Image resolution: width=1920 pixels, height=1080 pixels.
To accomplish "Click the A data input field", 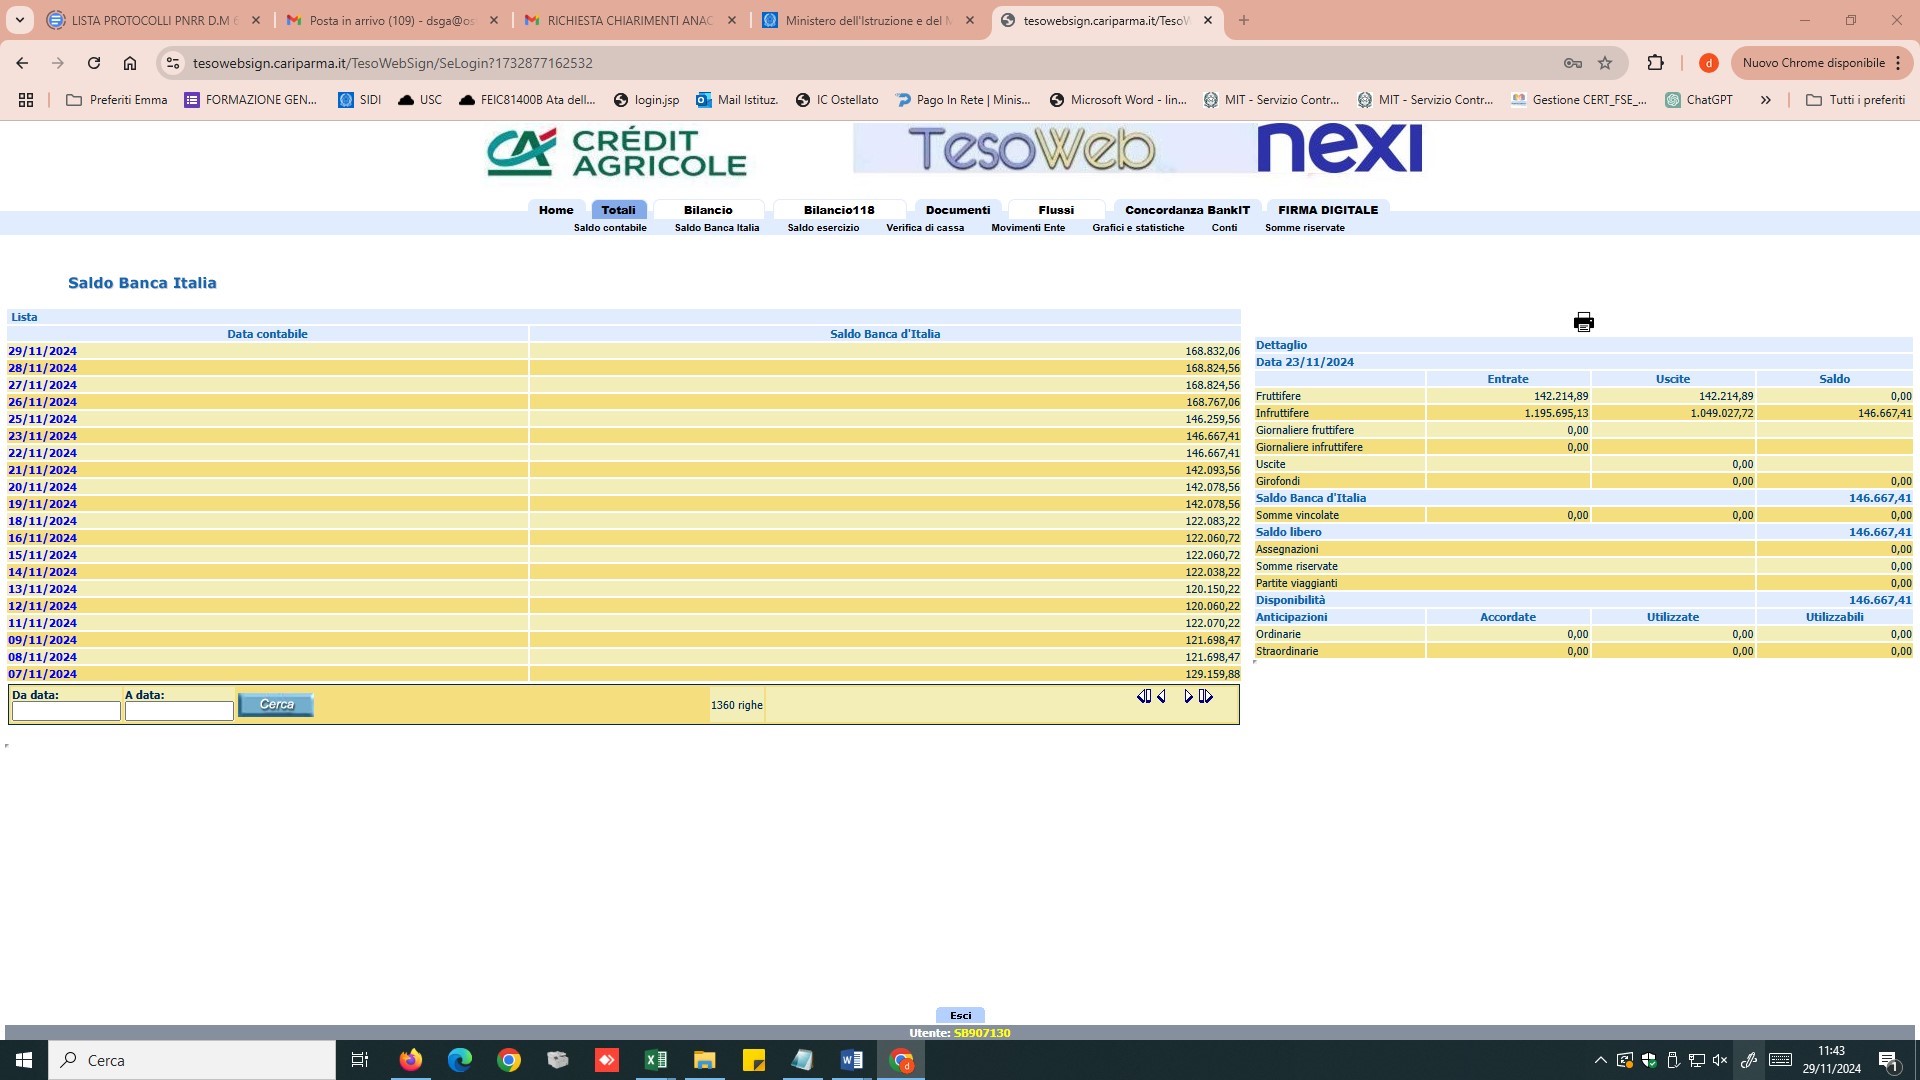I will tap(179, 711).
